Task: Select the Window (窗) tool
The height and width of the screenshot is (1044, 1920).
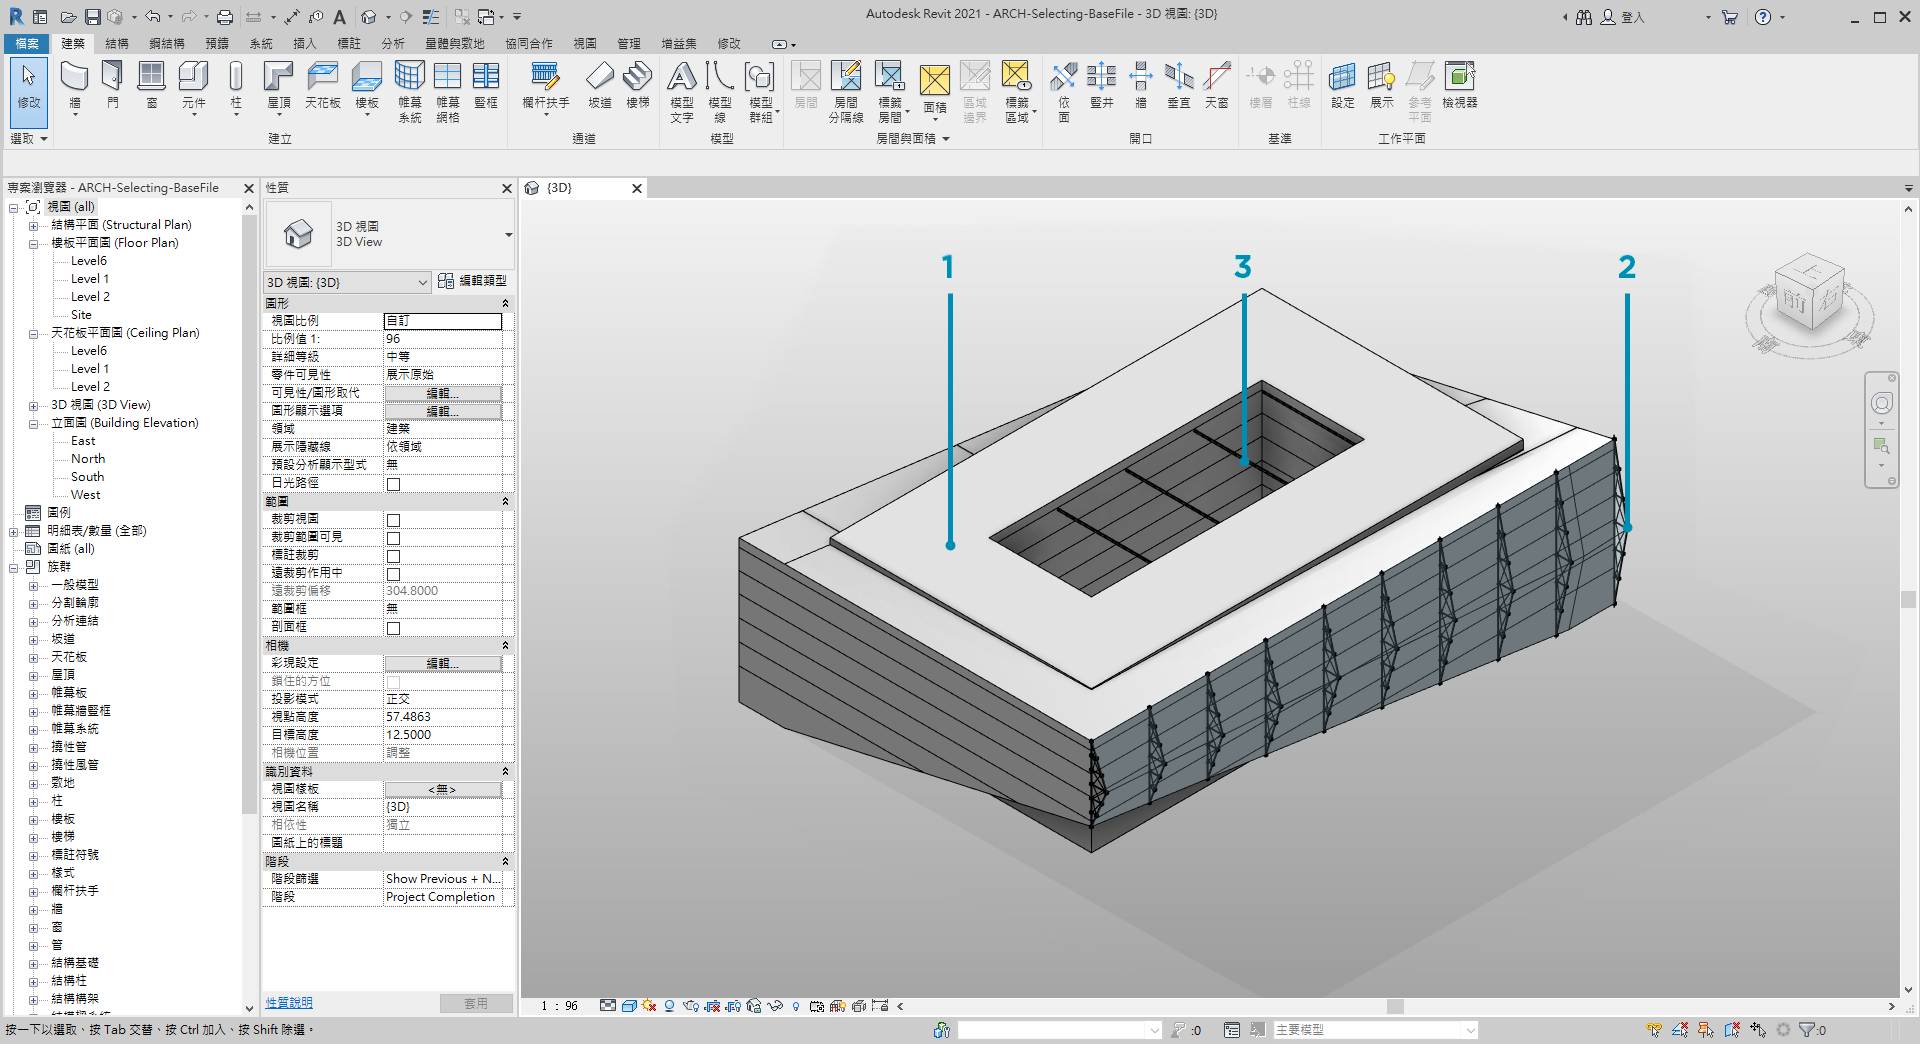Action: pyautogui.click(x=151, y=85)
